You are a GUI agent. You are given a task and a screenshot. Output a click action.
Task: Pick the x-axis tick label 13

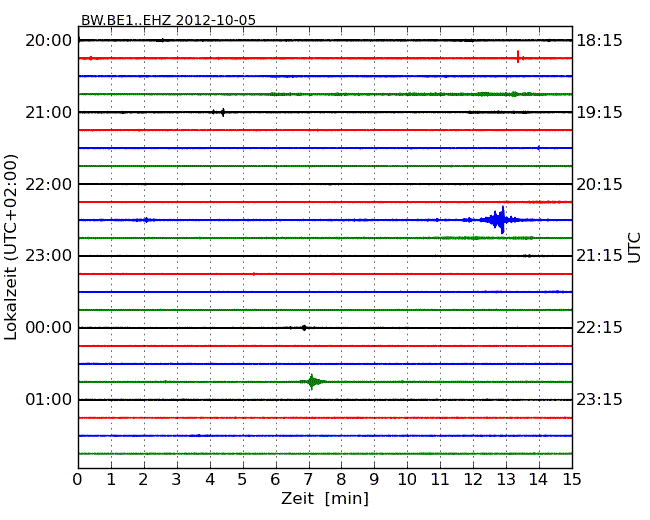506,479
